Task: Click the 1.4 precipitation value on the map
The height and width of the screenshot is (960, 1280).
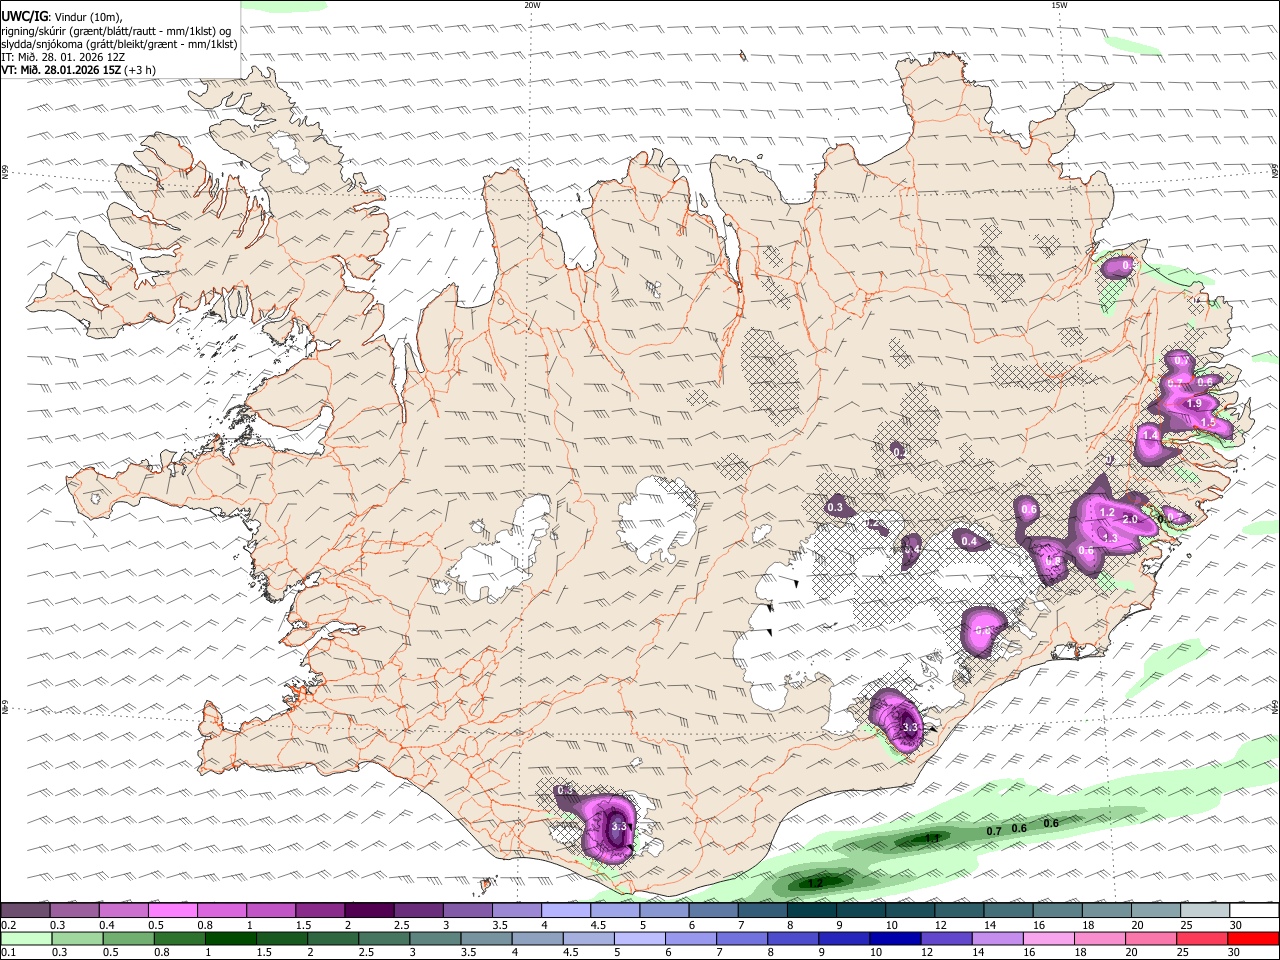Action: pyautogui.click(x=1150, y=436)
